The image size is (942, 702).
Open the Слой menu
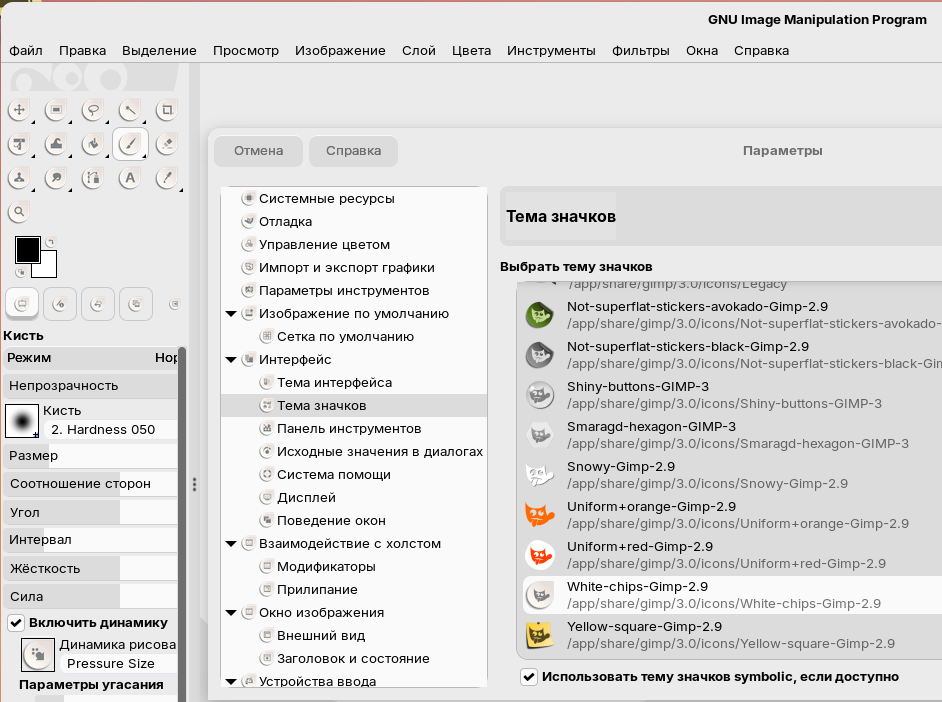pyautogui.click(x=419, y=50)
